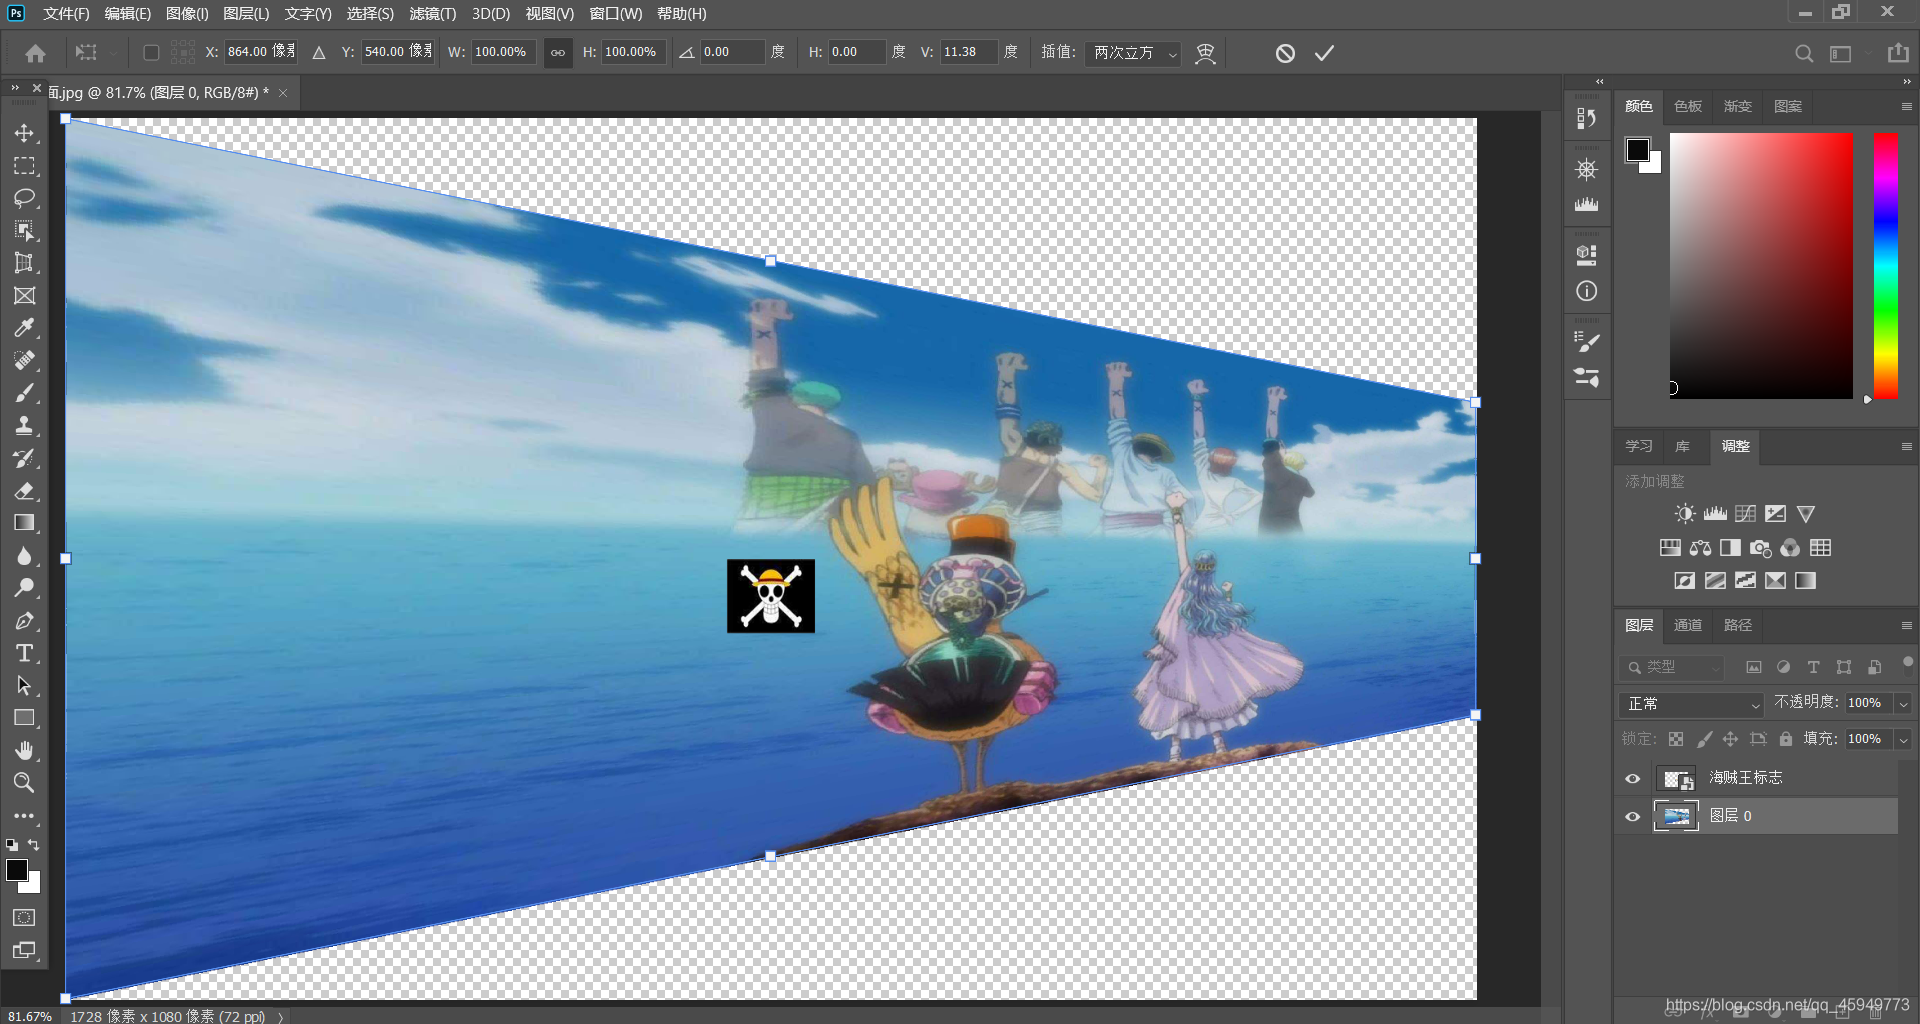Add a Brightness/Contrast adjustment
1920x1024 pixels.
click(1685, 514)
